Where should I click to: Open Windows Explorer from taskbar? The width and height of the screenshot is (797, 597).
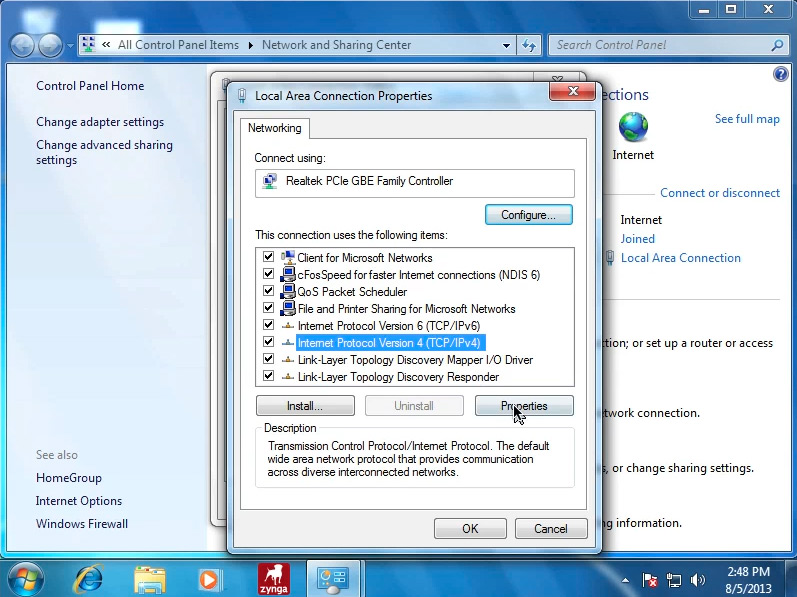point(149,579)
